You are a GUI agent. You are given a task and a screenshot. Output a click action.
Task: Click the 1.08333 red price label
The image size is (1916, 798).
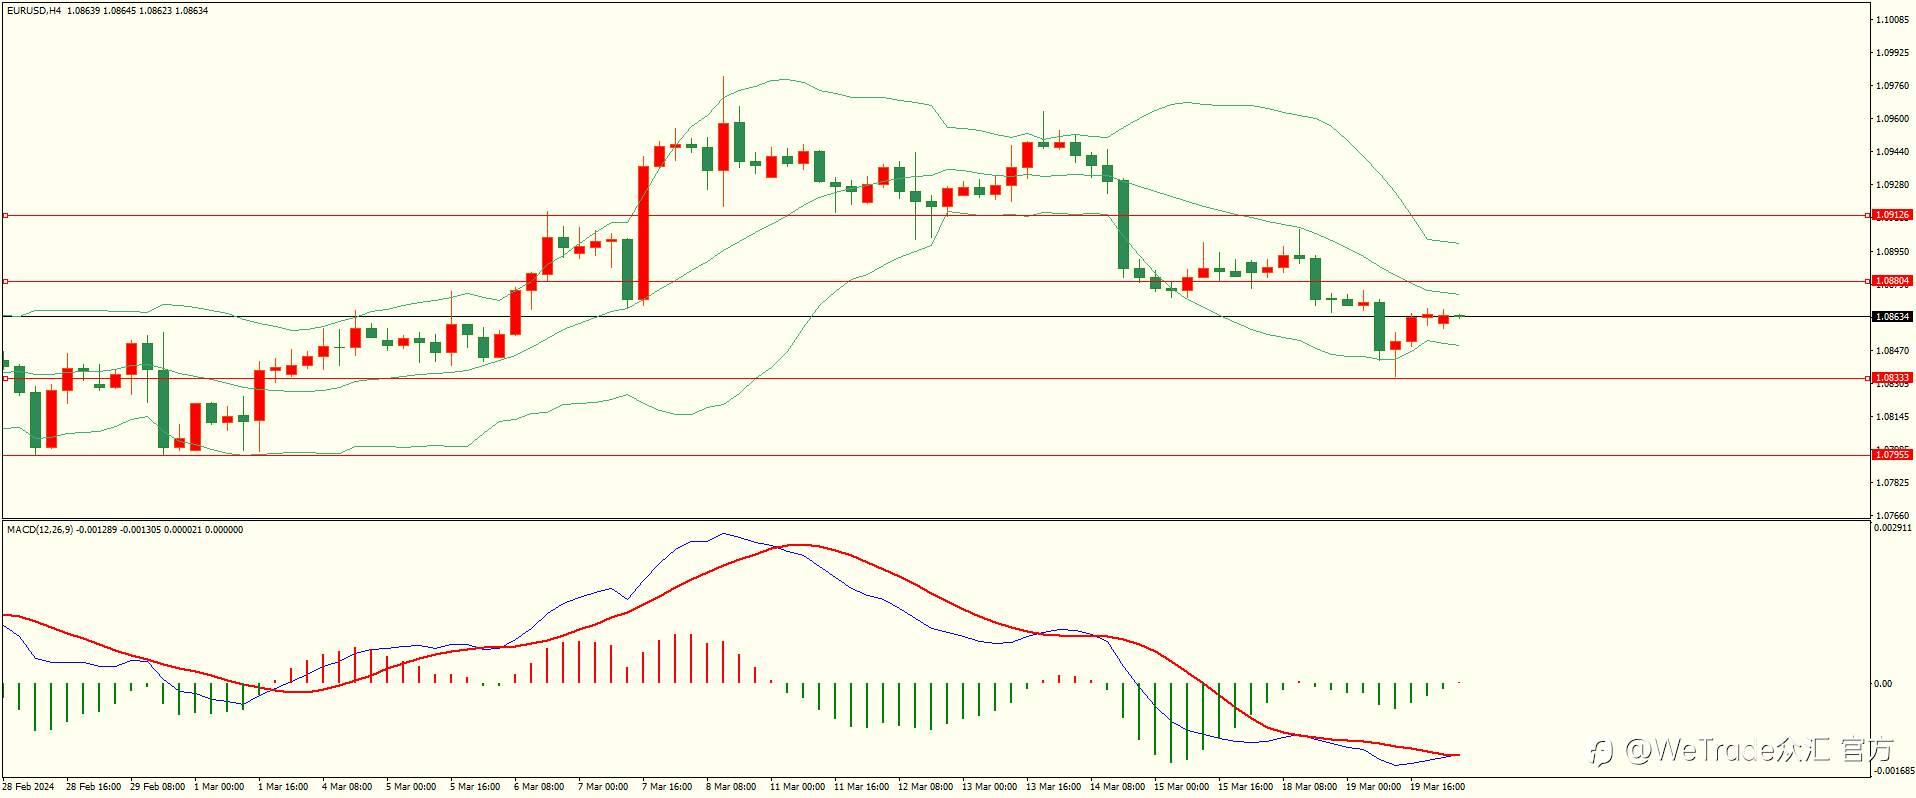1892,378
